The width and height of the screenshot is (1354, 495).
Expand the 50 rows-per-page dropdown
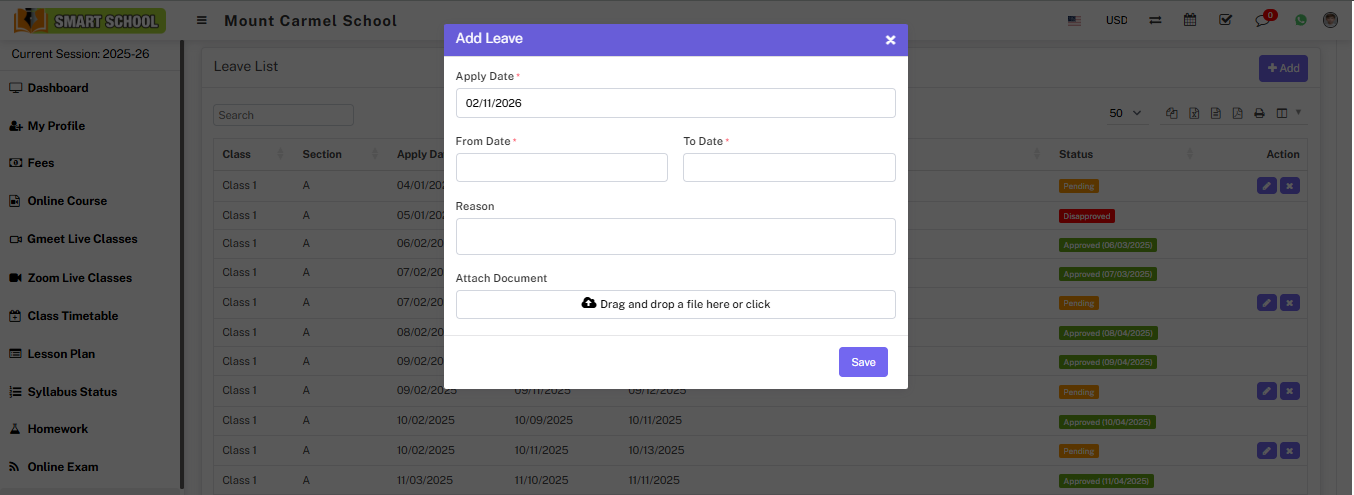click(x=1125, y=114)
